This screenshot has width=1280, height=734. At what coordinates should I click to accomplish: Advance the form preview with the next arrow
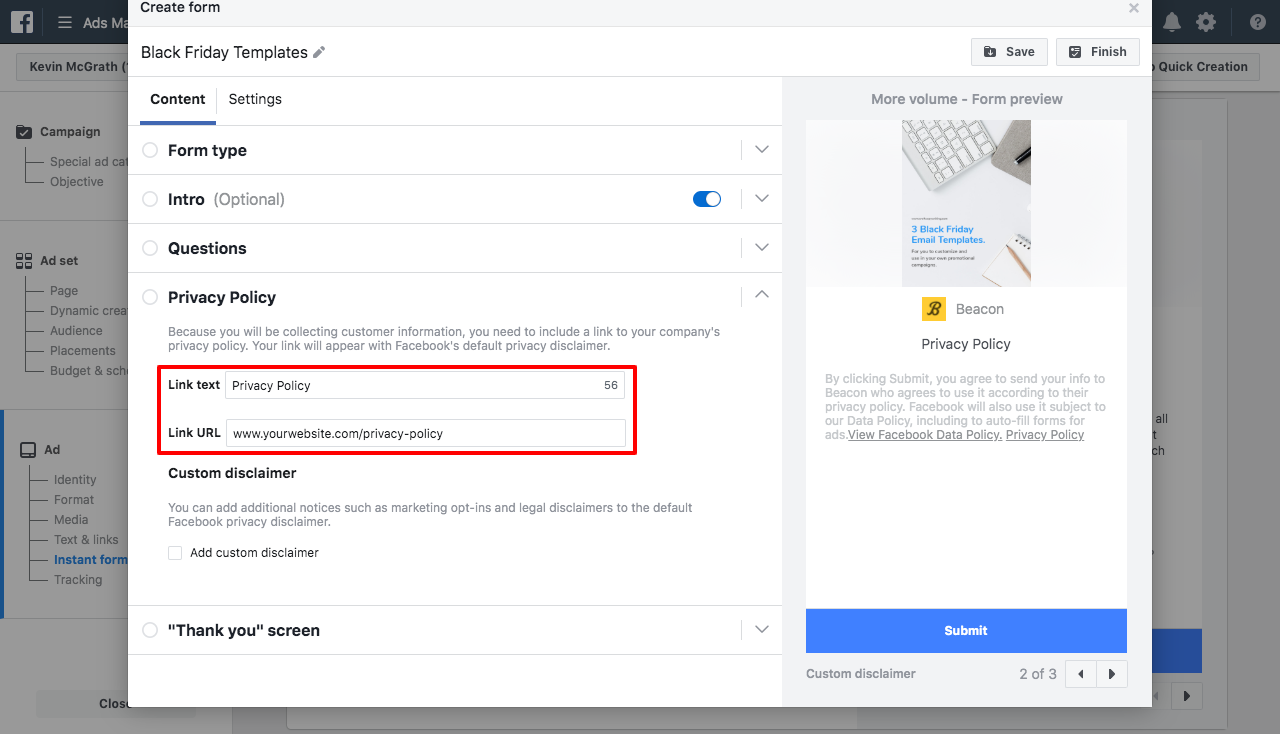(x=1112, y=674)
